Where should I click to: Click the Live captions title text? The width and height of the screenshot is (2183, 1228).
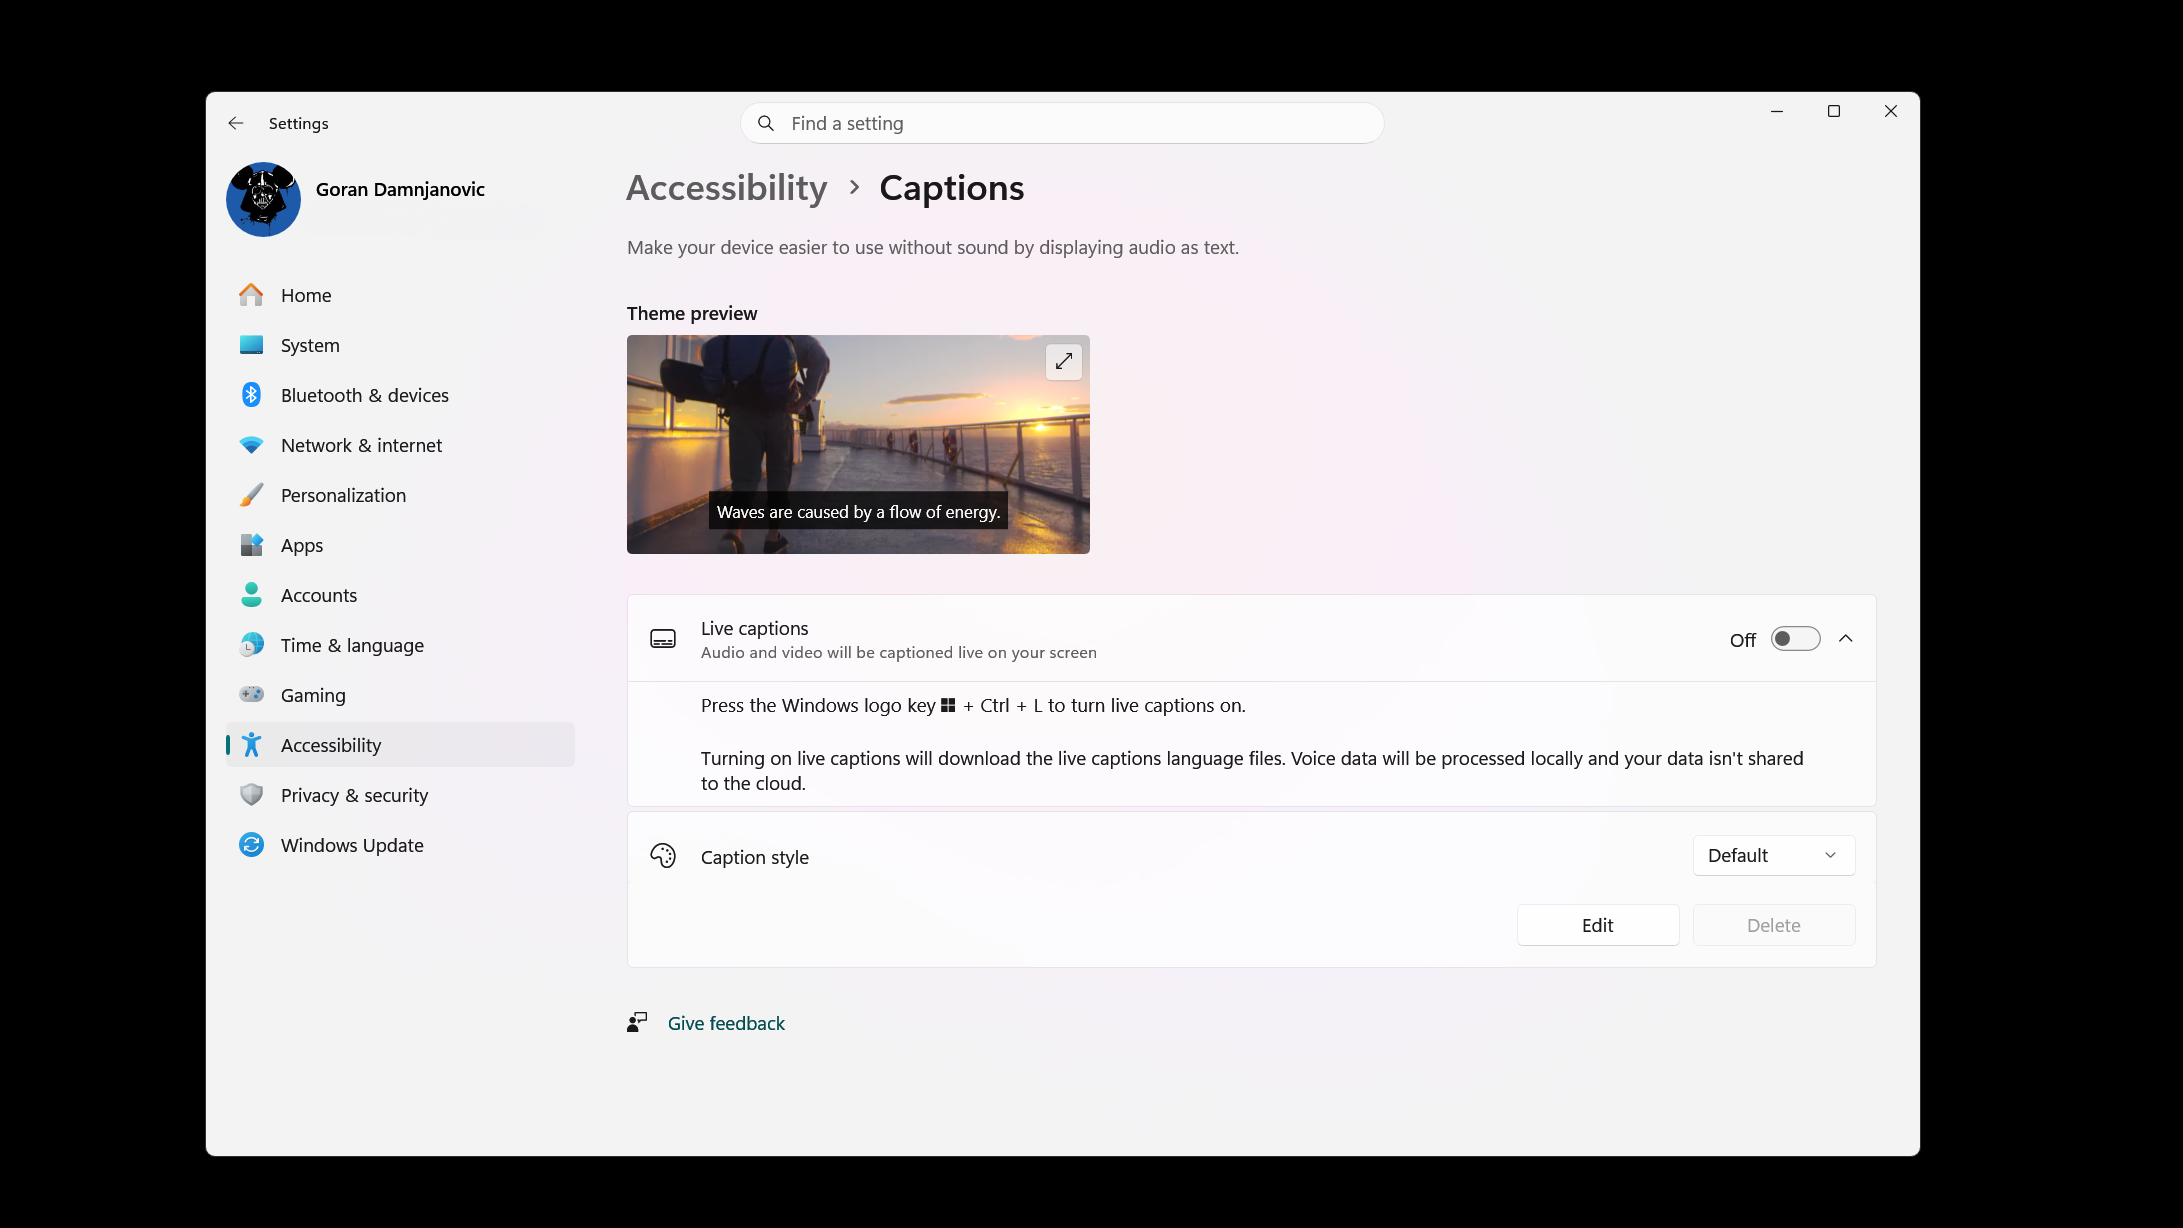tap(754, 628)
